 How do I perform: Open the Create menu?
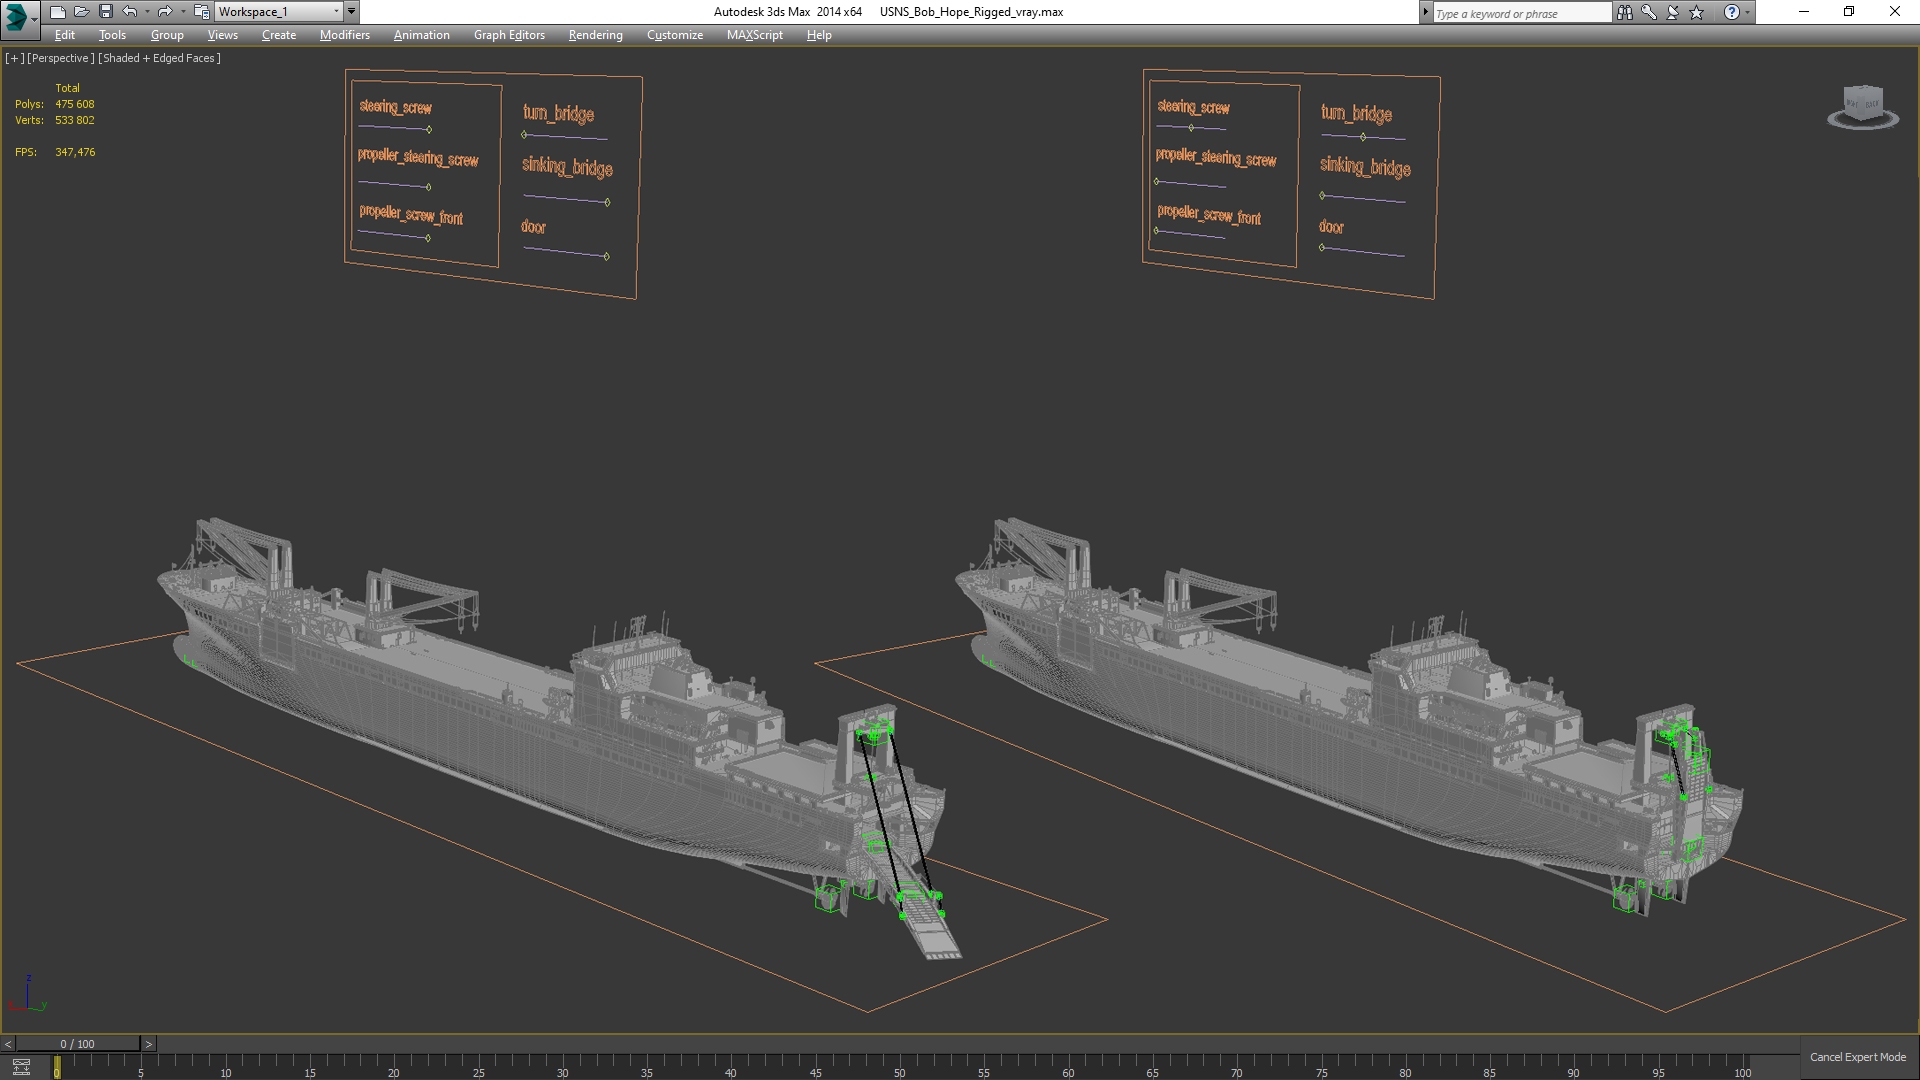(279, 35)
